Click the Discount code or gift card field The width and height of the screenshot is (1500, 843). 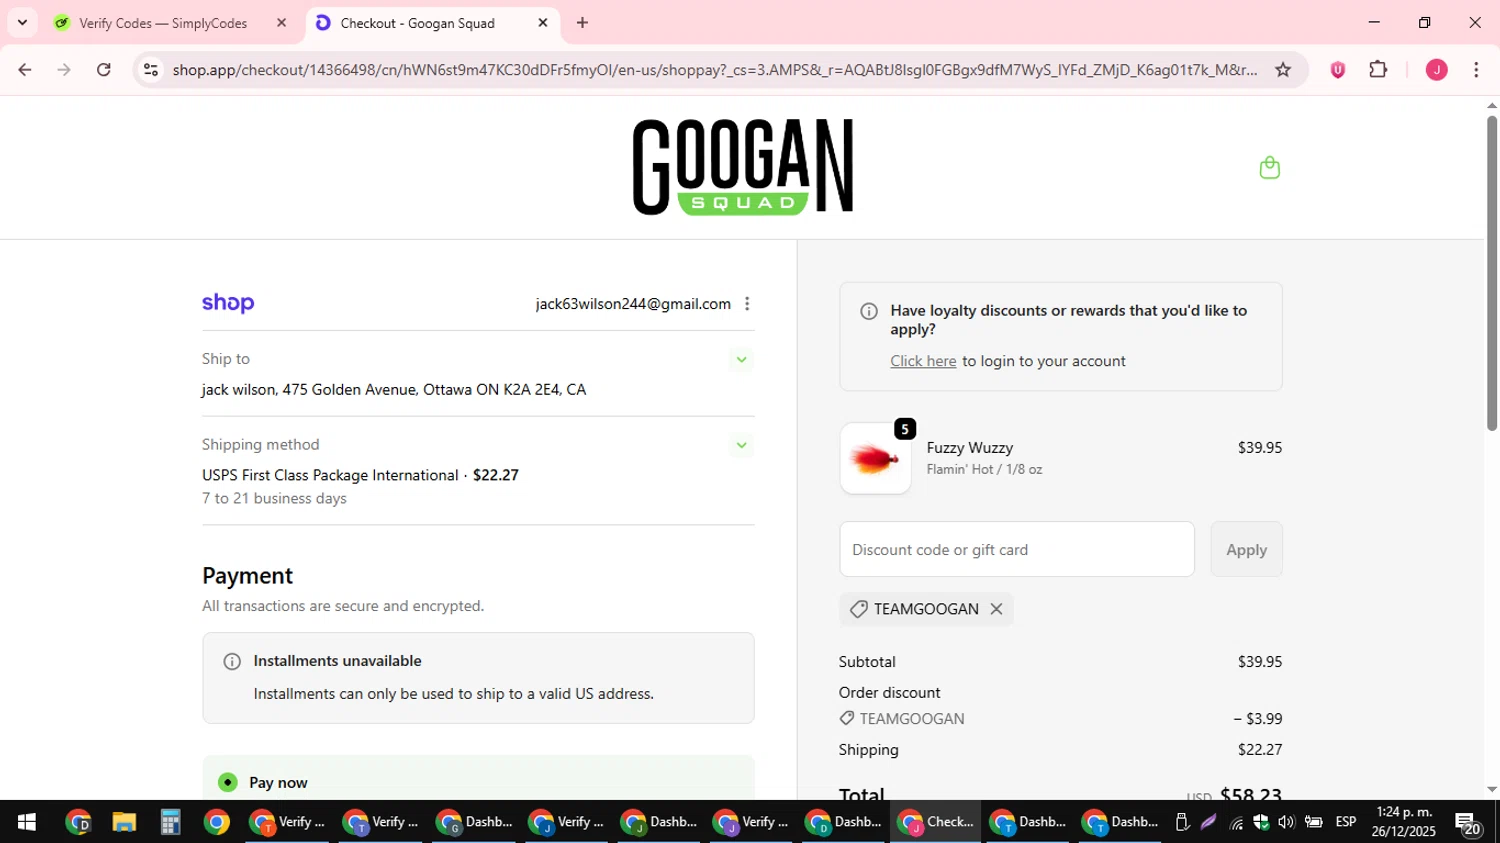[1017, 549]
